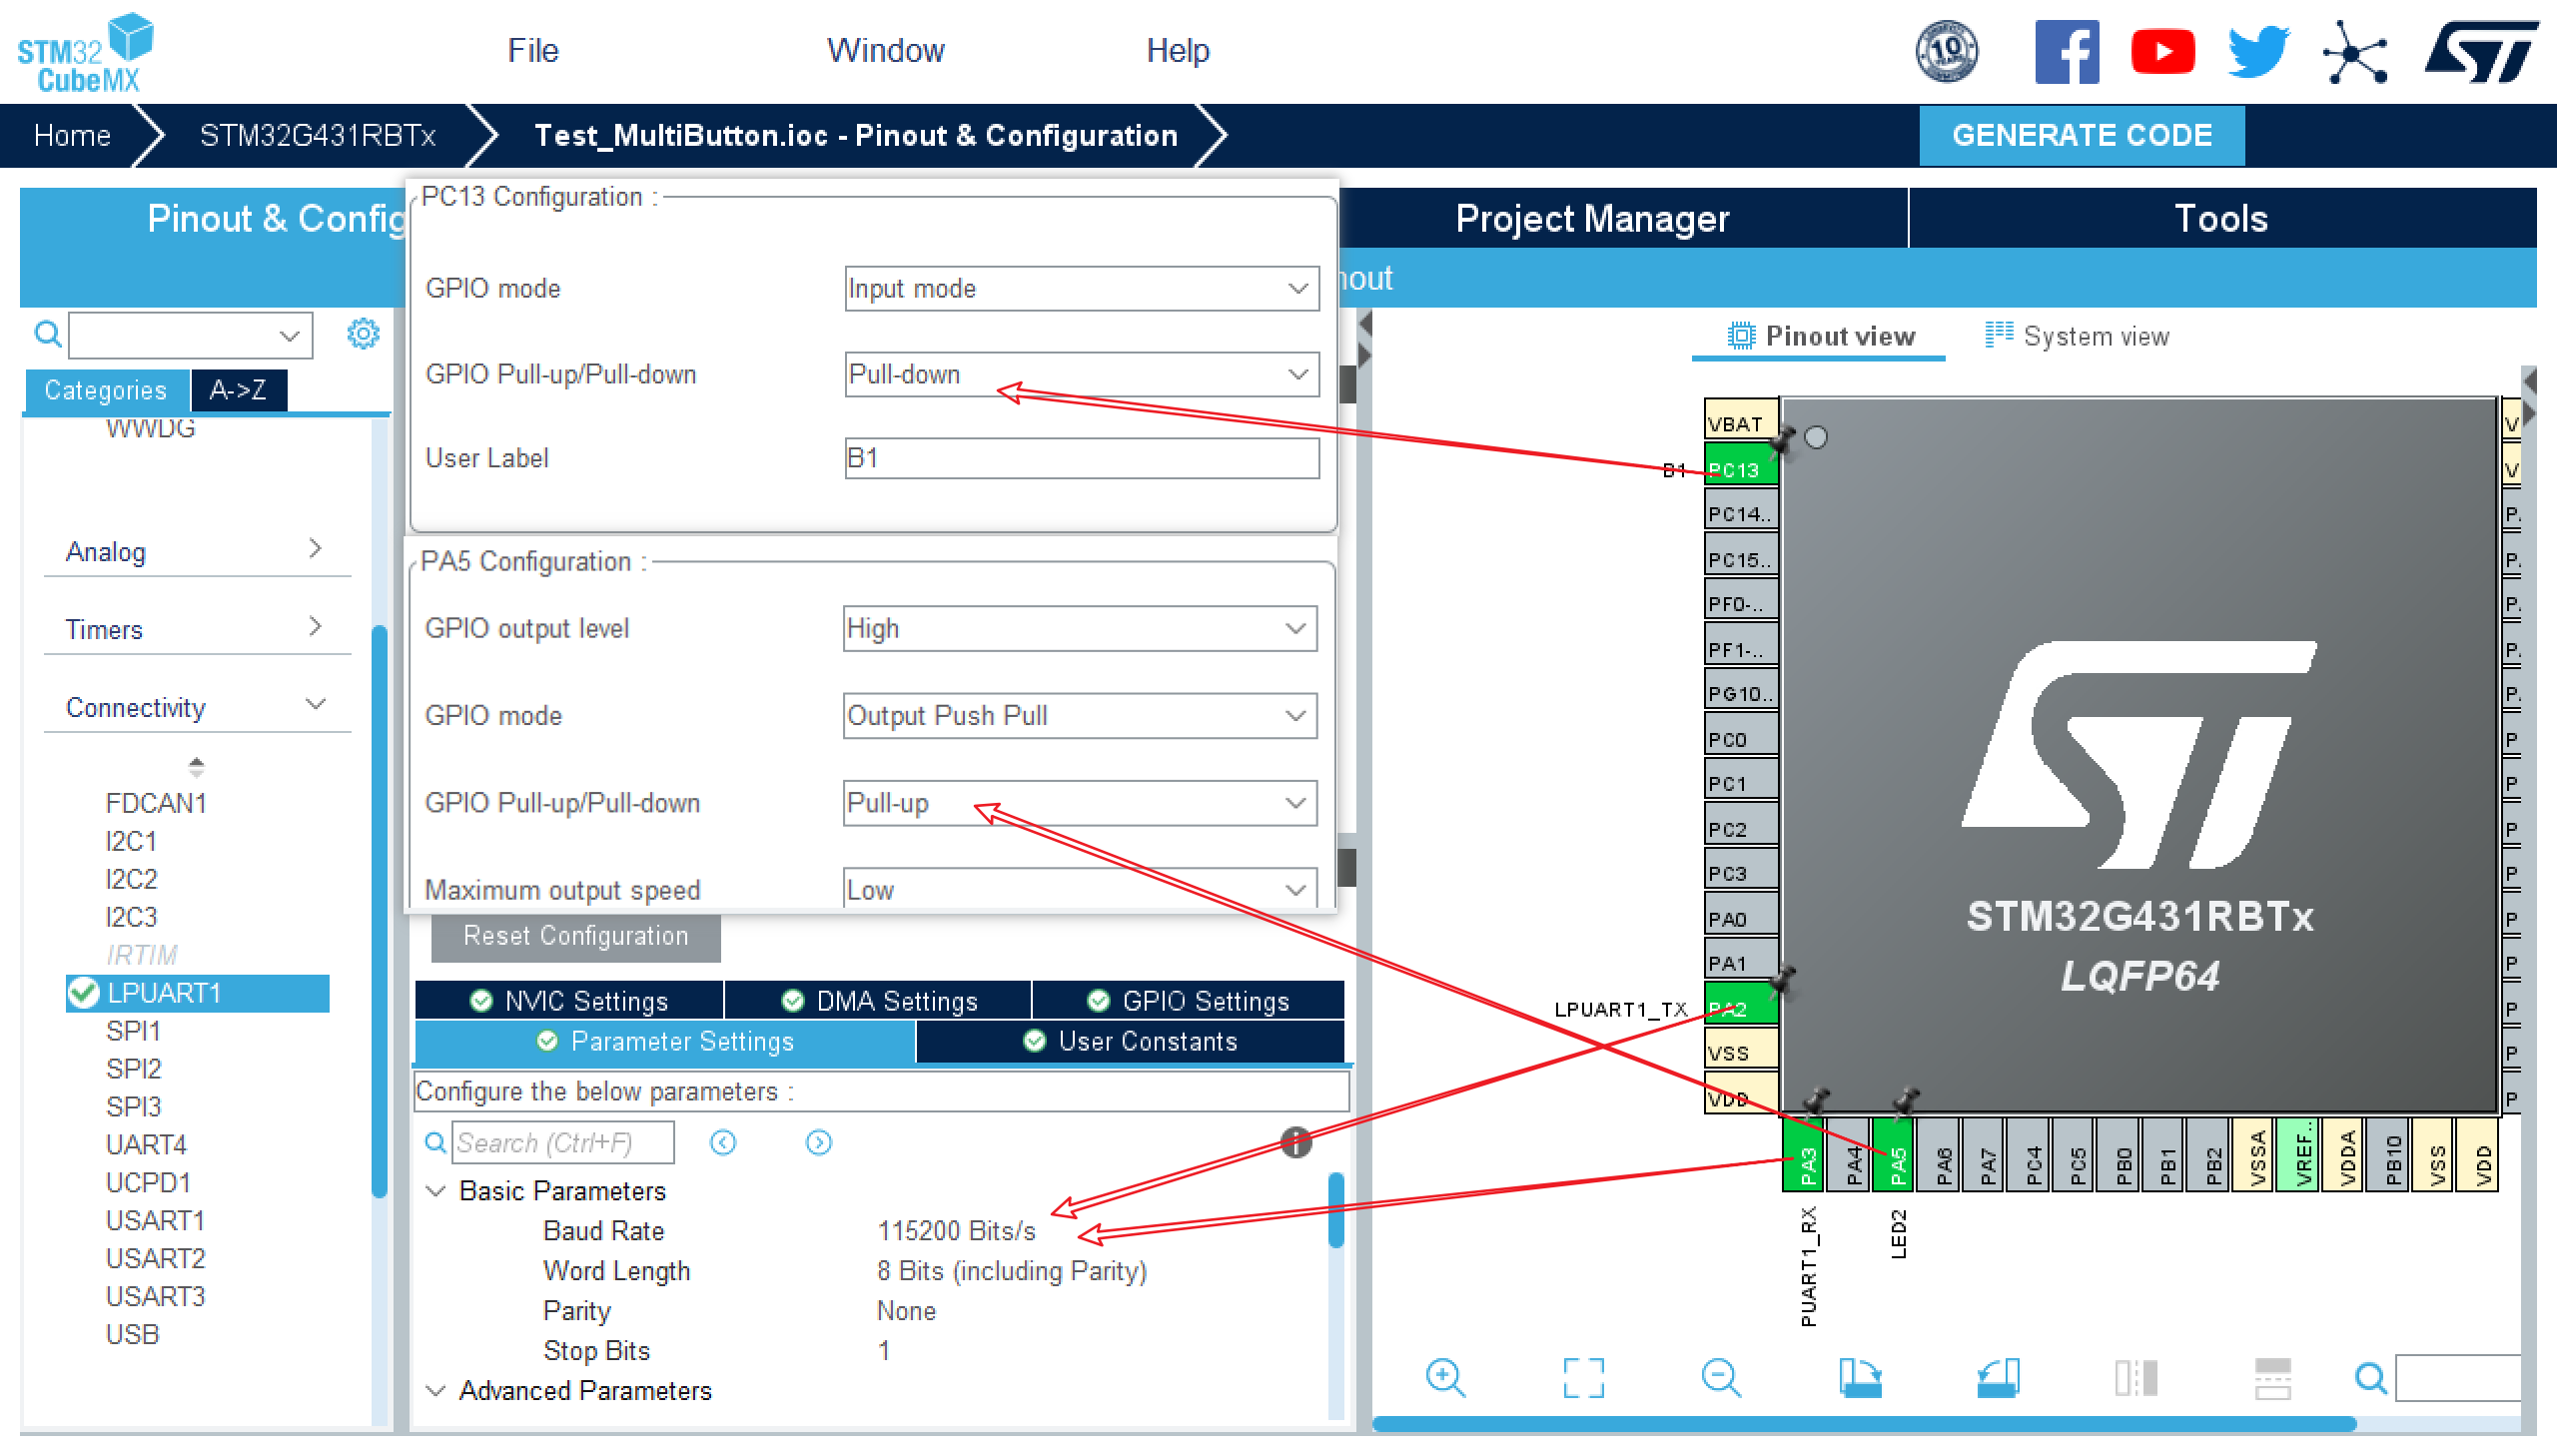Rotate chip clockwise icon
Screen dimensions: 2557x1456
point(1860,1378)
